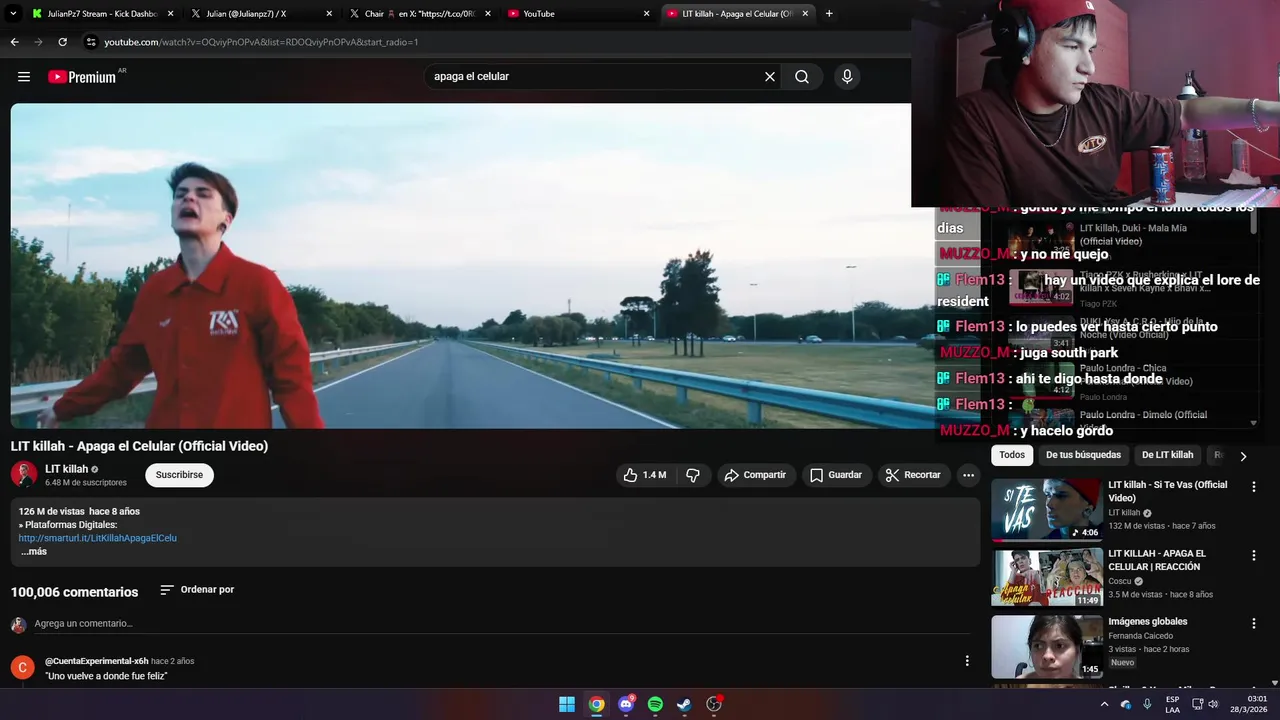Open options for Imágenes globales video
The width and height of the screenshot is (1280, 720).
coord(1253,623)
